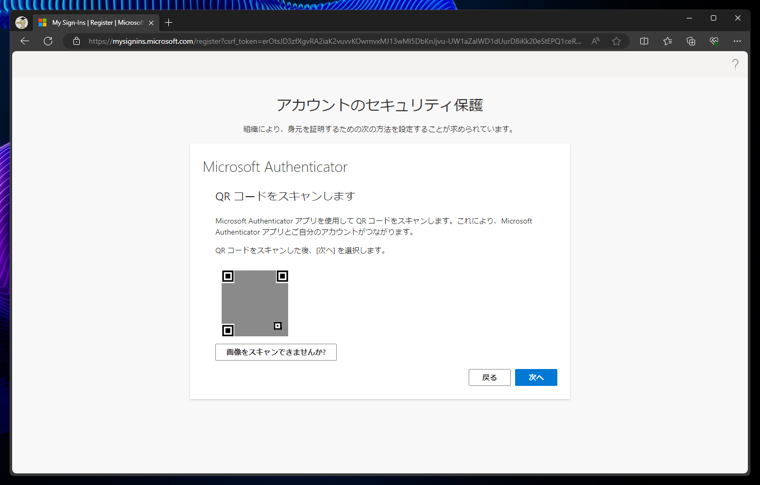Click the アカウントのセキュリティ保護 title

point(380,105)
